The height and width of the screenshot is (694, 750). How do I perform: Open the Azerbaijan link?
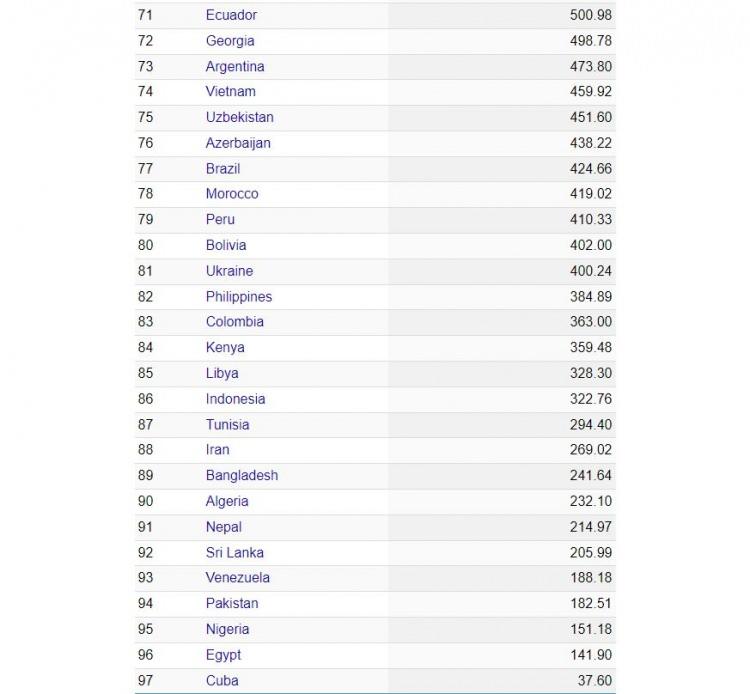(x=238, y=143)
